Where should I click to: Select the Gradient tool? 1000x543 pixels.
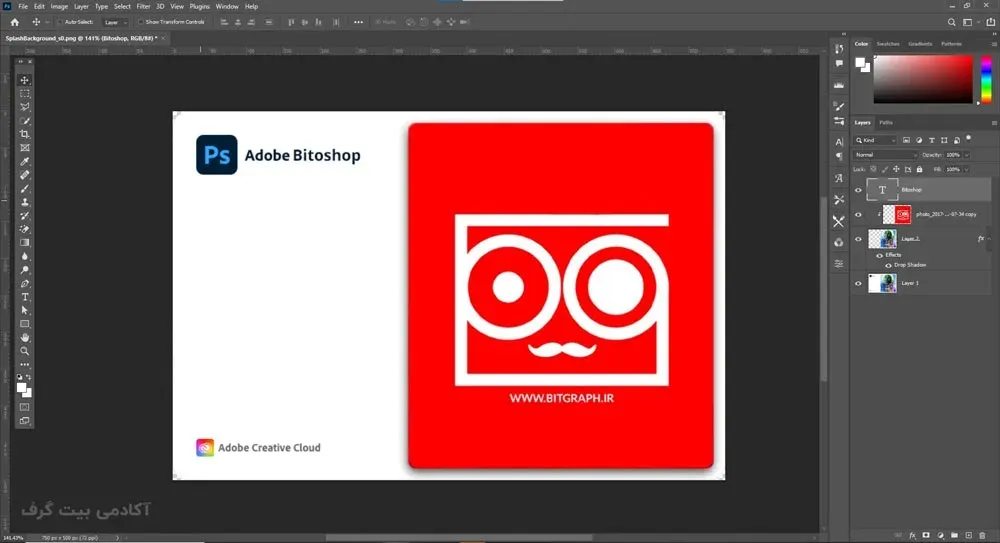pyautogui.click(x=24, y=242)
